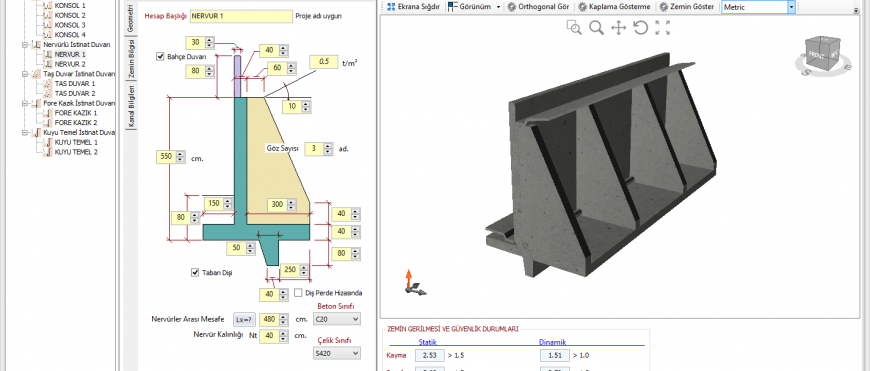870x371 pixels.
Task: Enable the Diş Perde Hizasında checkbox
Action: tap(298, 293)
